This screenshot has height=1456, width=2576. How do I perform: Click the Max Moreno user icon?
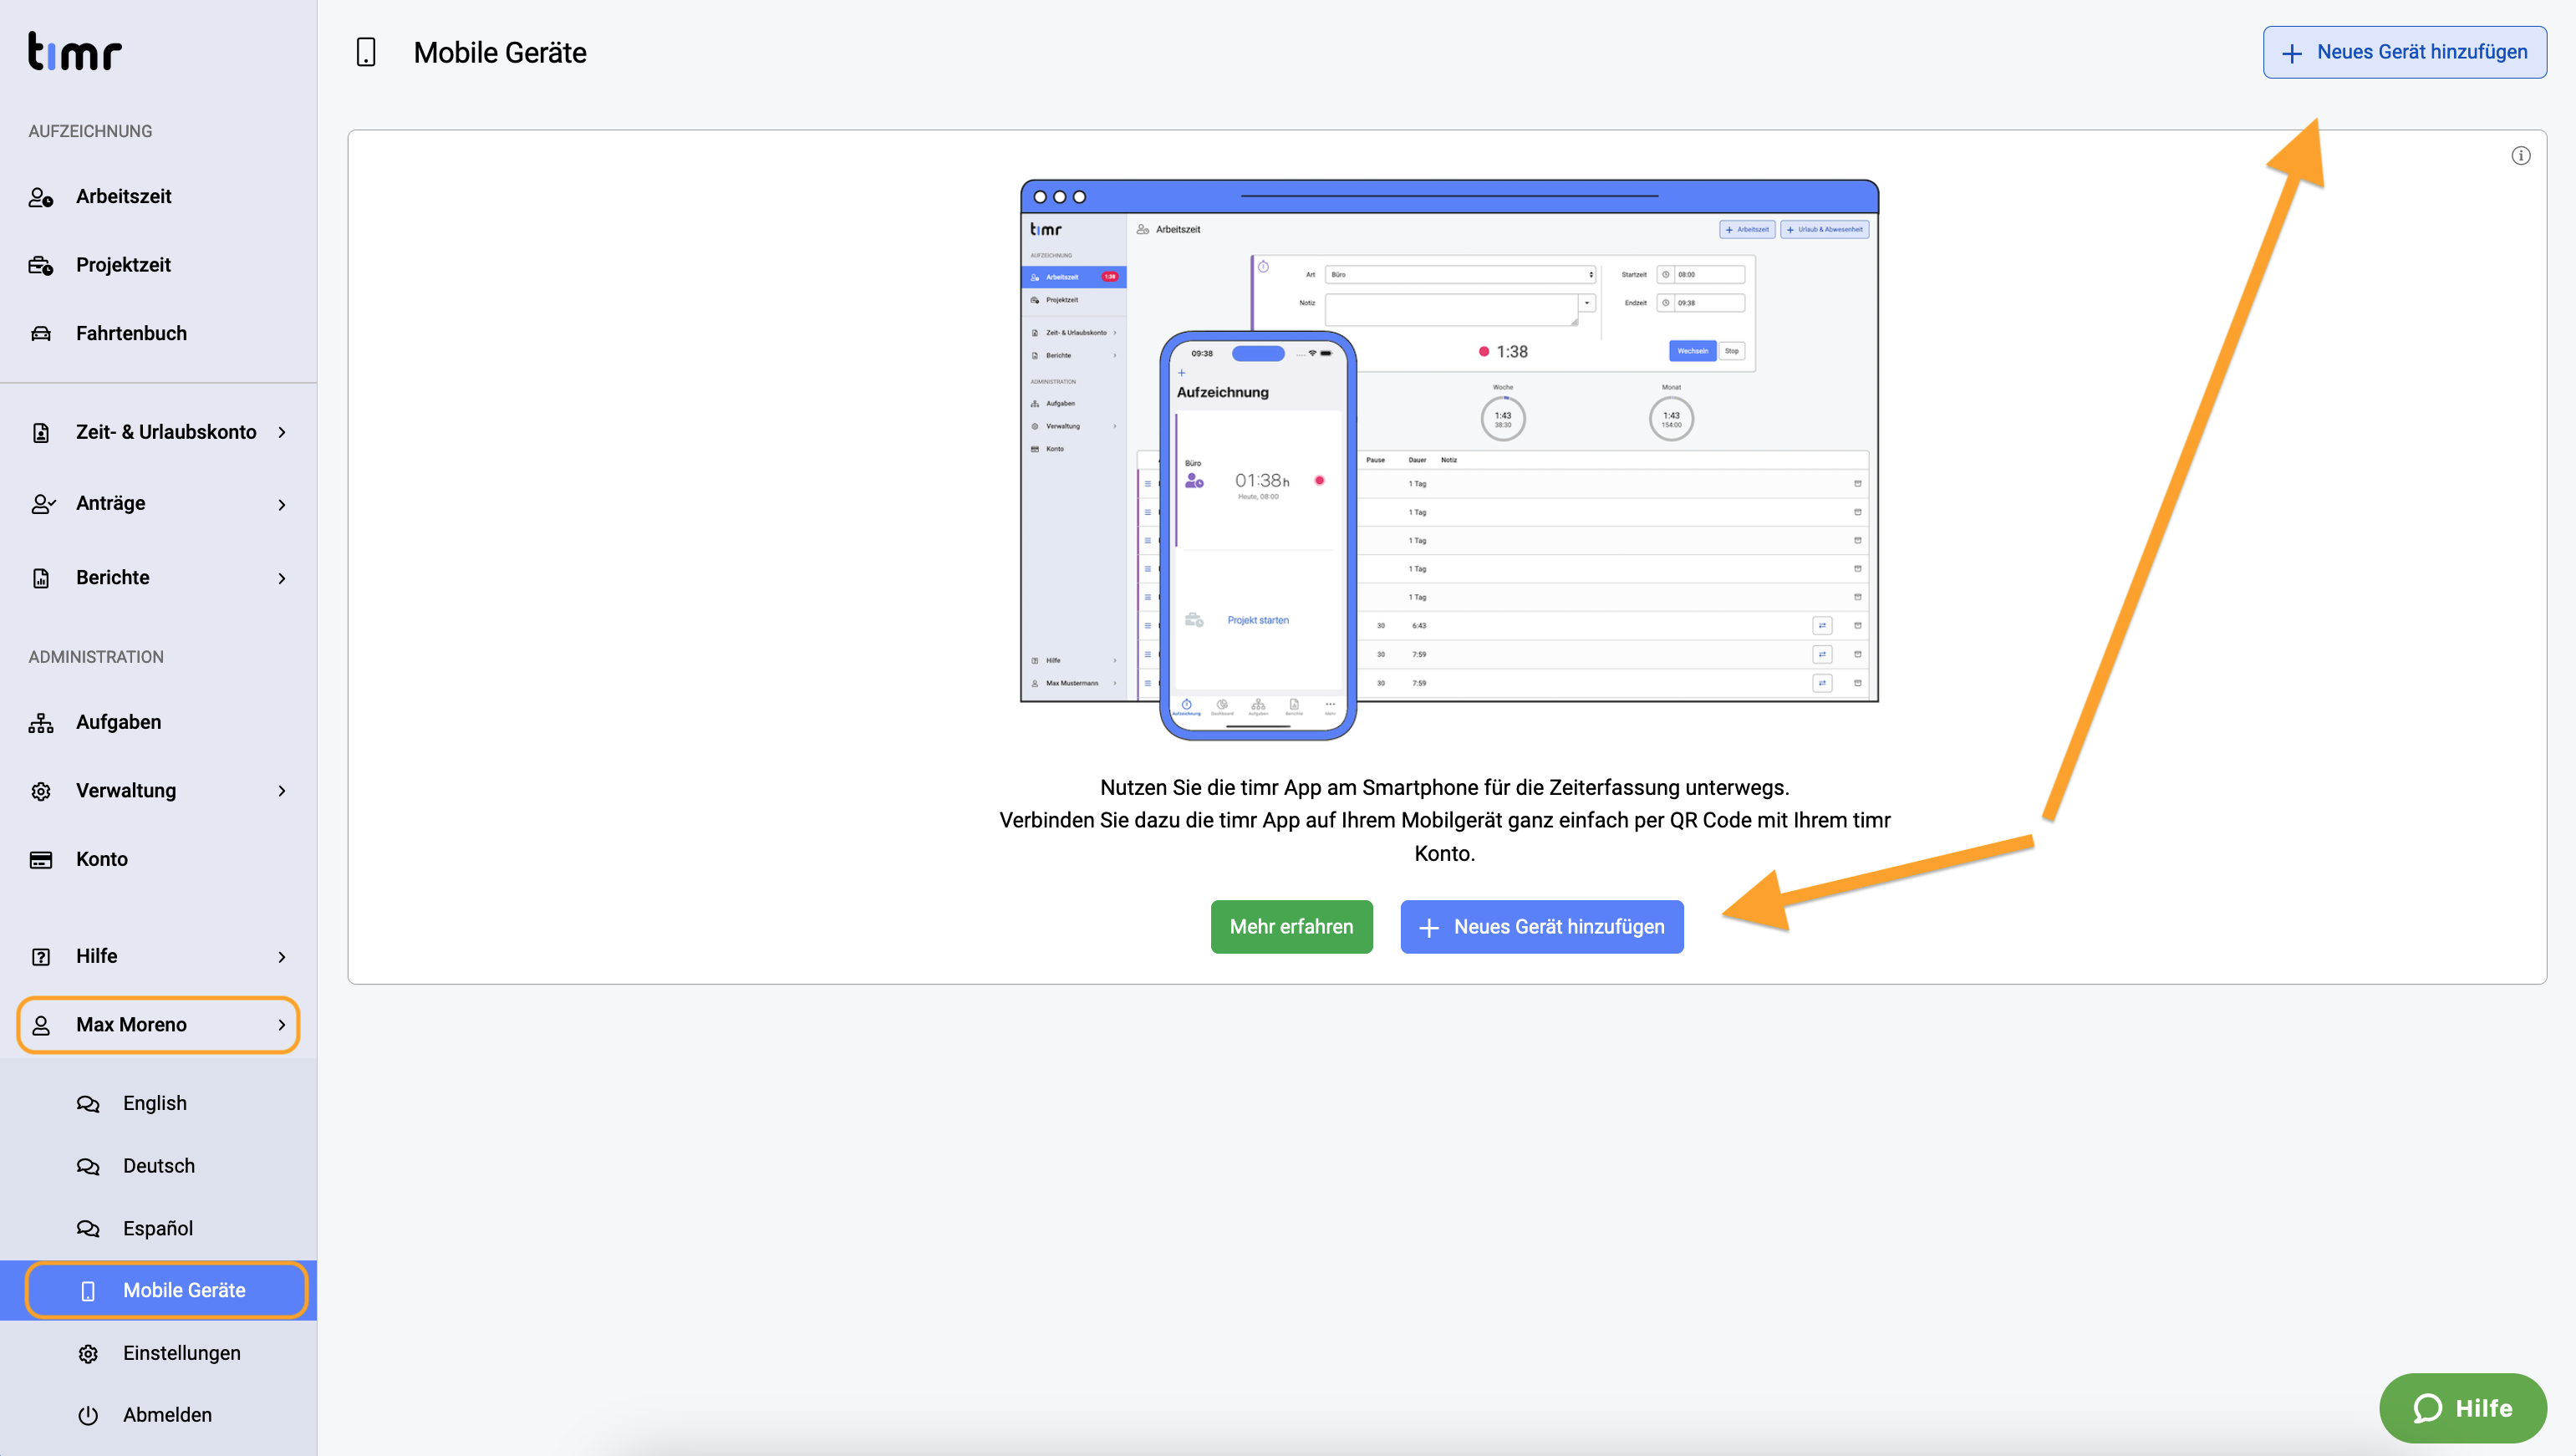point(41,1025)
